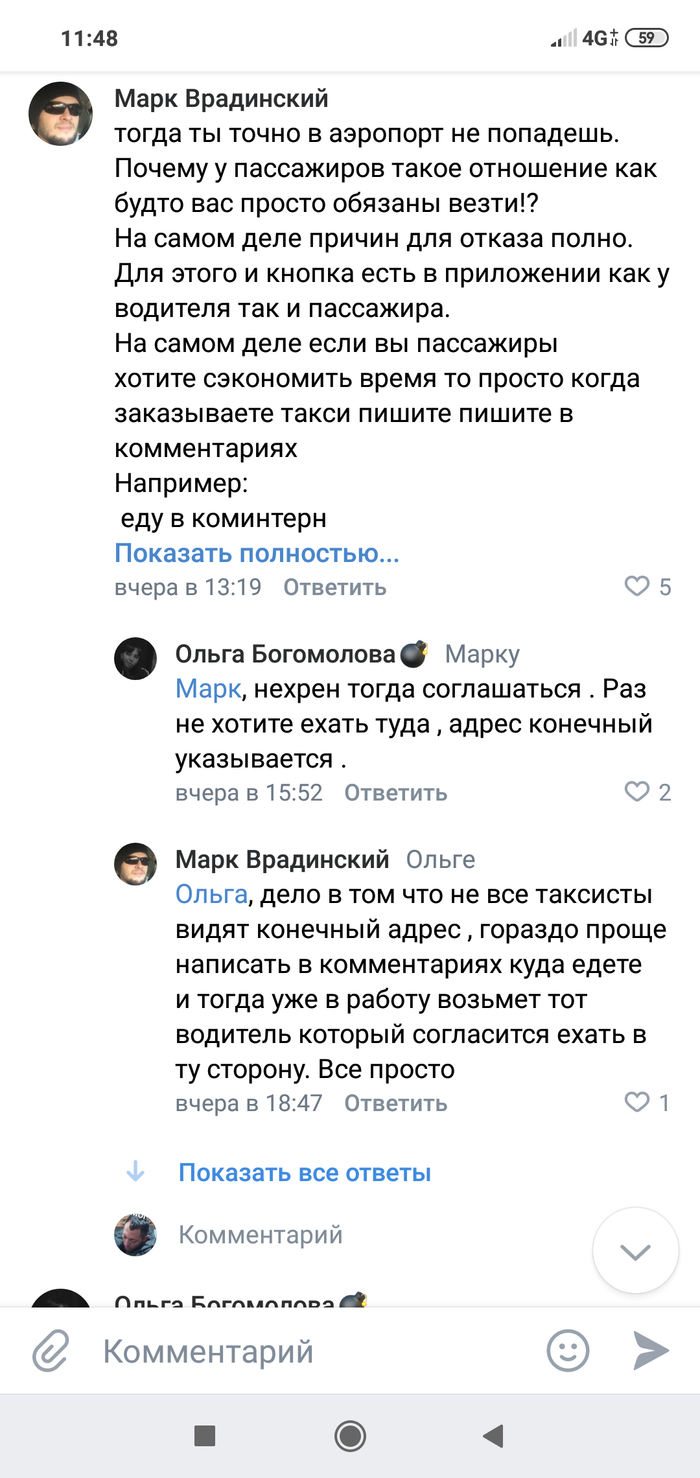Expand comment via Показать полностью
The image size is (700, 1478).
(257, 553)
